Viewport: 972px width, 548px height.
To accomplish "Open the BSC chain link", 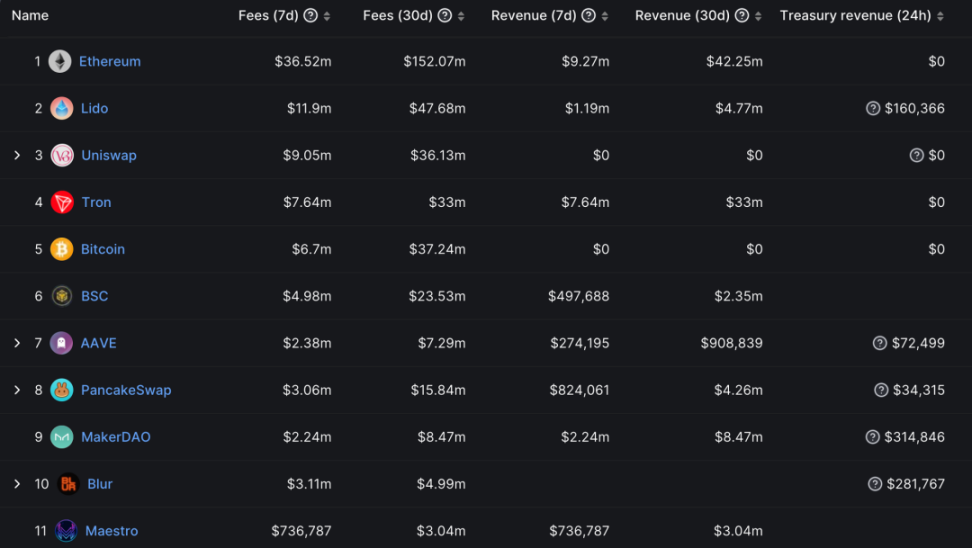I will click(94, 296).
